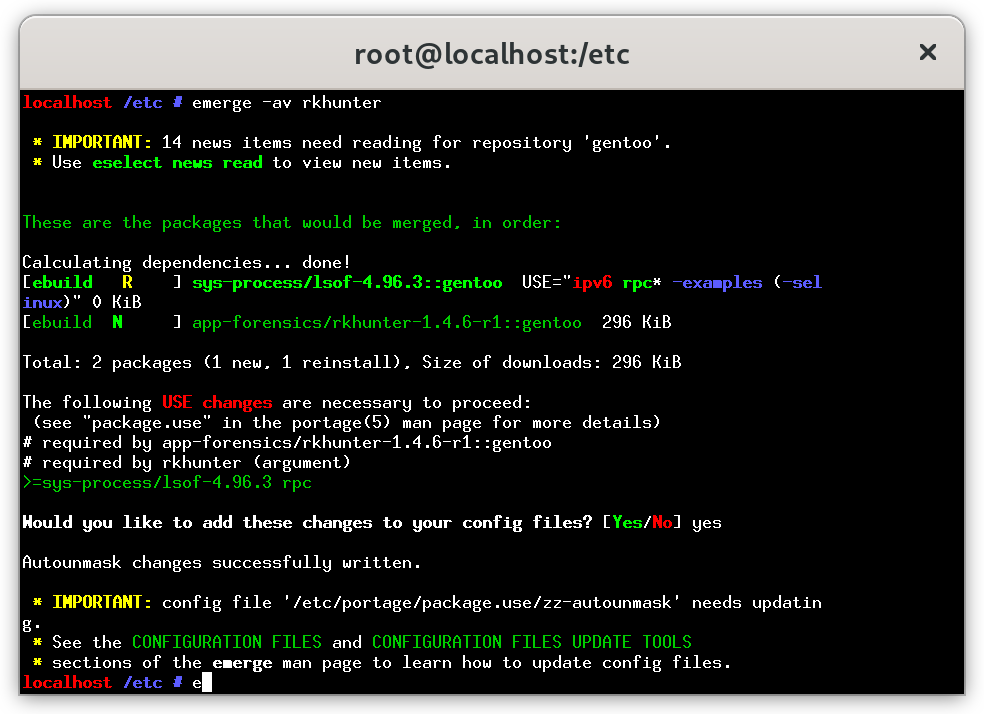Screen dimensions: 984x714
Task: Click the green 'N' new flag in ebuild line
Action: (117, 322)
